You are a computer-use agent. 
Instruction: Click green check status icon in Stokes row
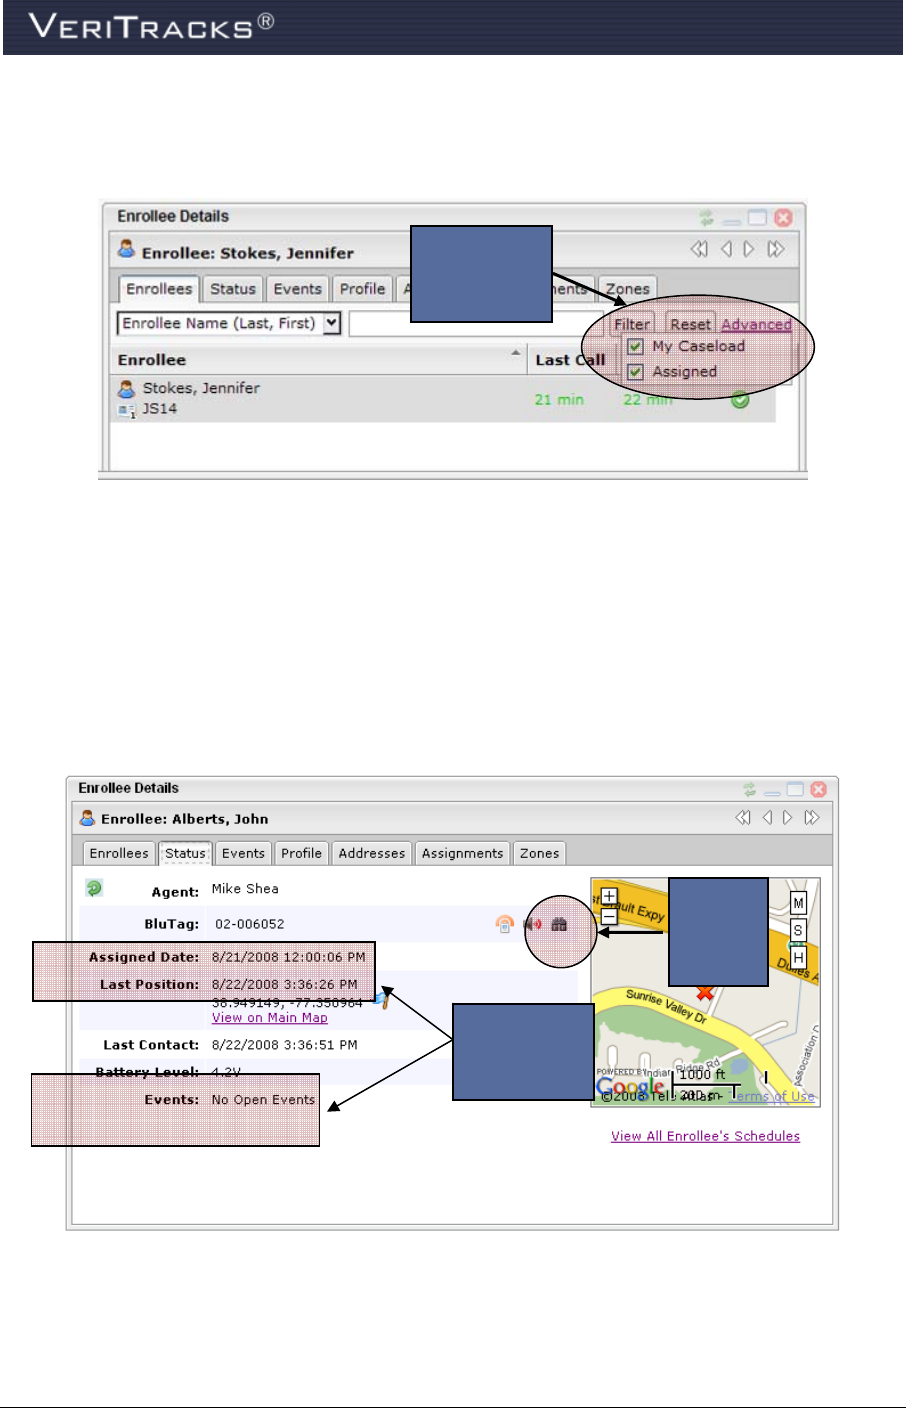[740, 400]
